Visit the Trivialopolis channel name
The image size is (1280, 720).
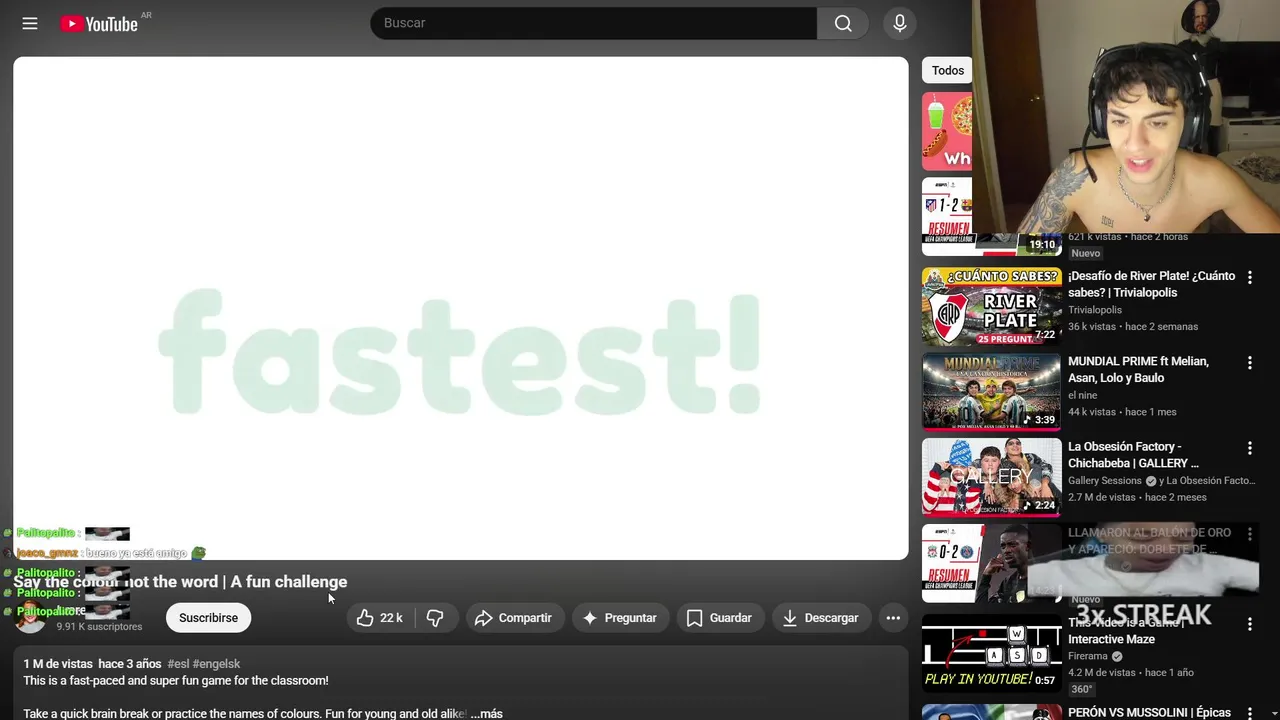(1095, 310)
